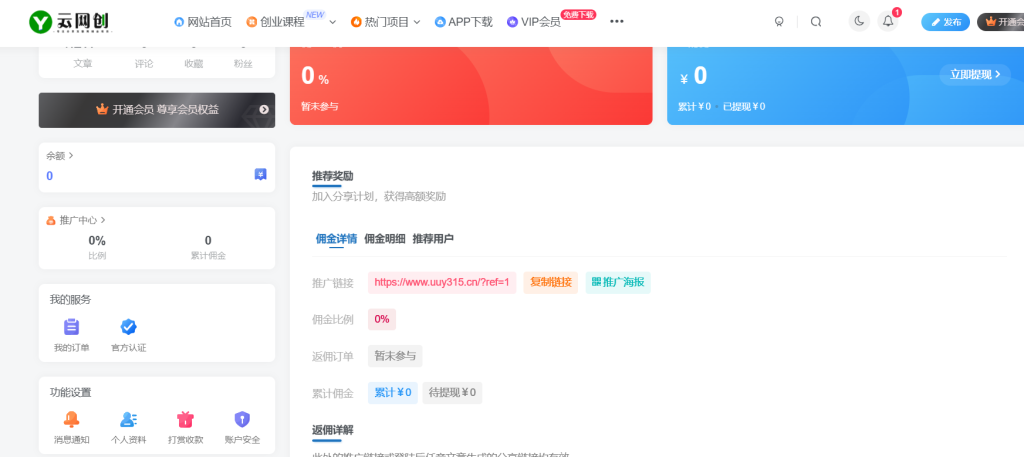Click 收藏 in the profile stats
1024x457 pixels.
tap(193, 64)
